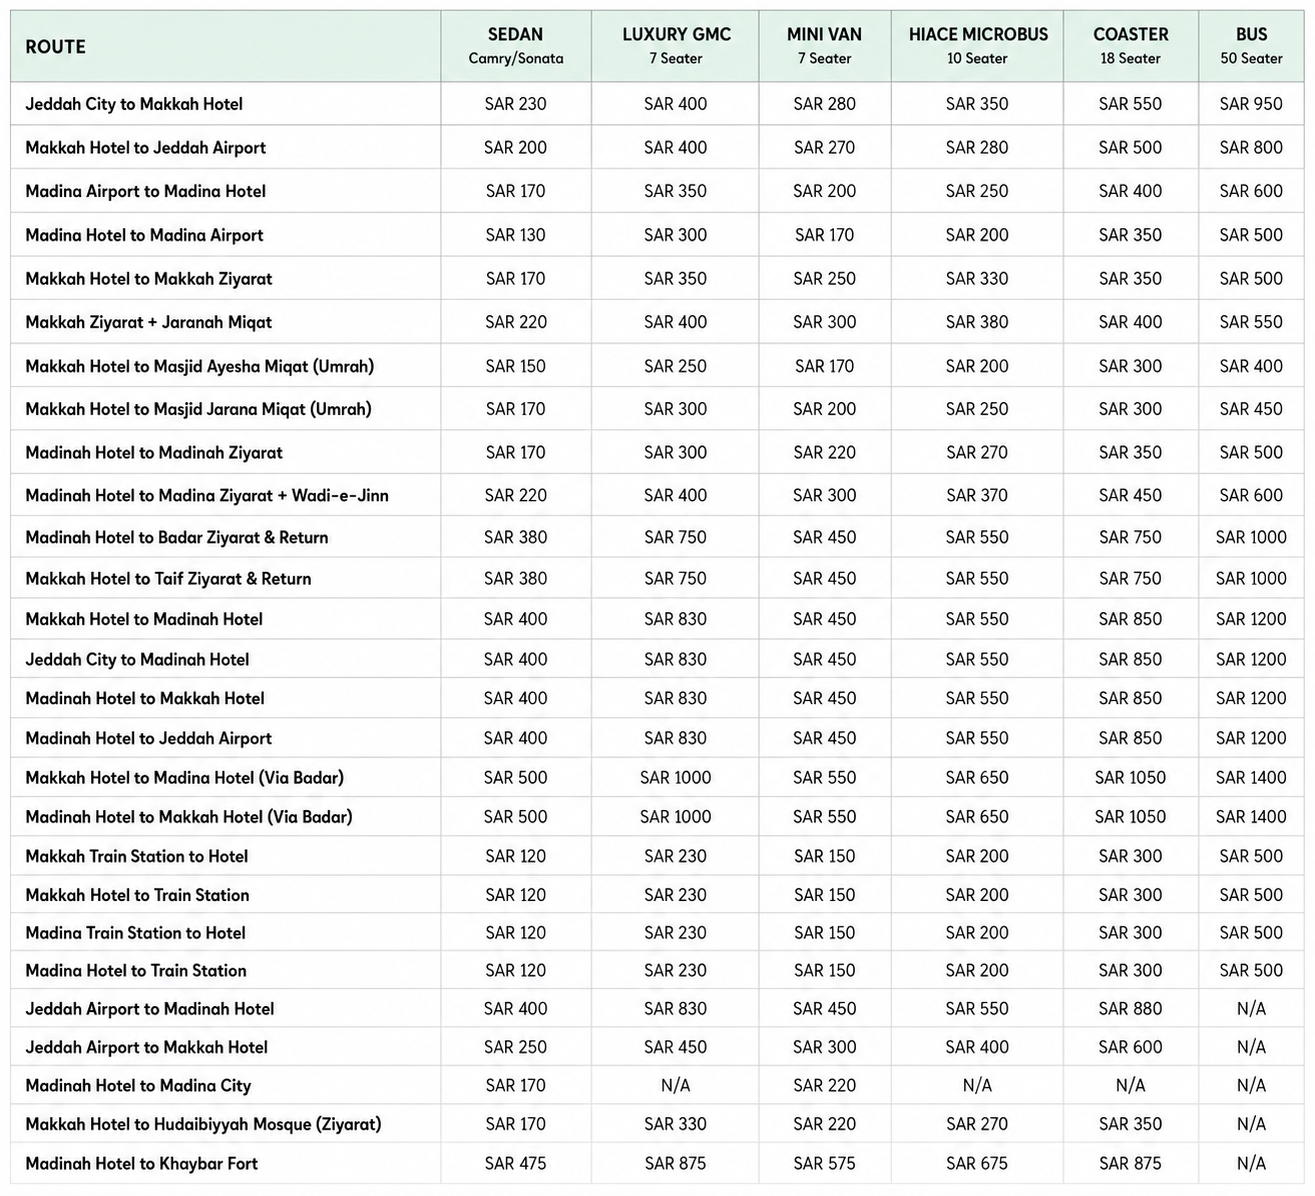Select SAR 1000 bus price for Badar Ziyarat & Return
This screenshot has height=1196, width=1315.
(x=1251, y=537)
